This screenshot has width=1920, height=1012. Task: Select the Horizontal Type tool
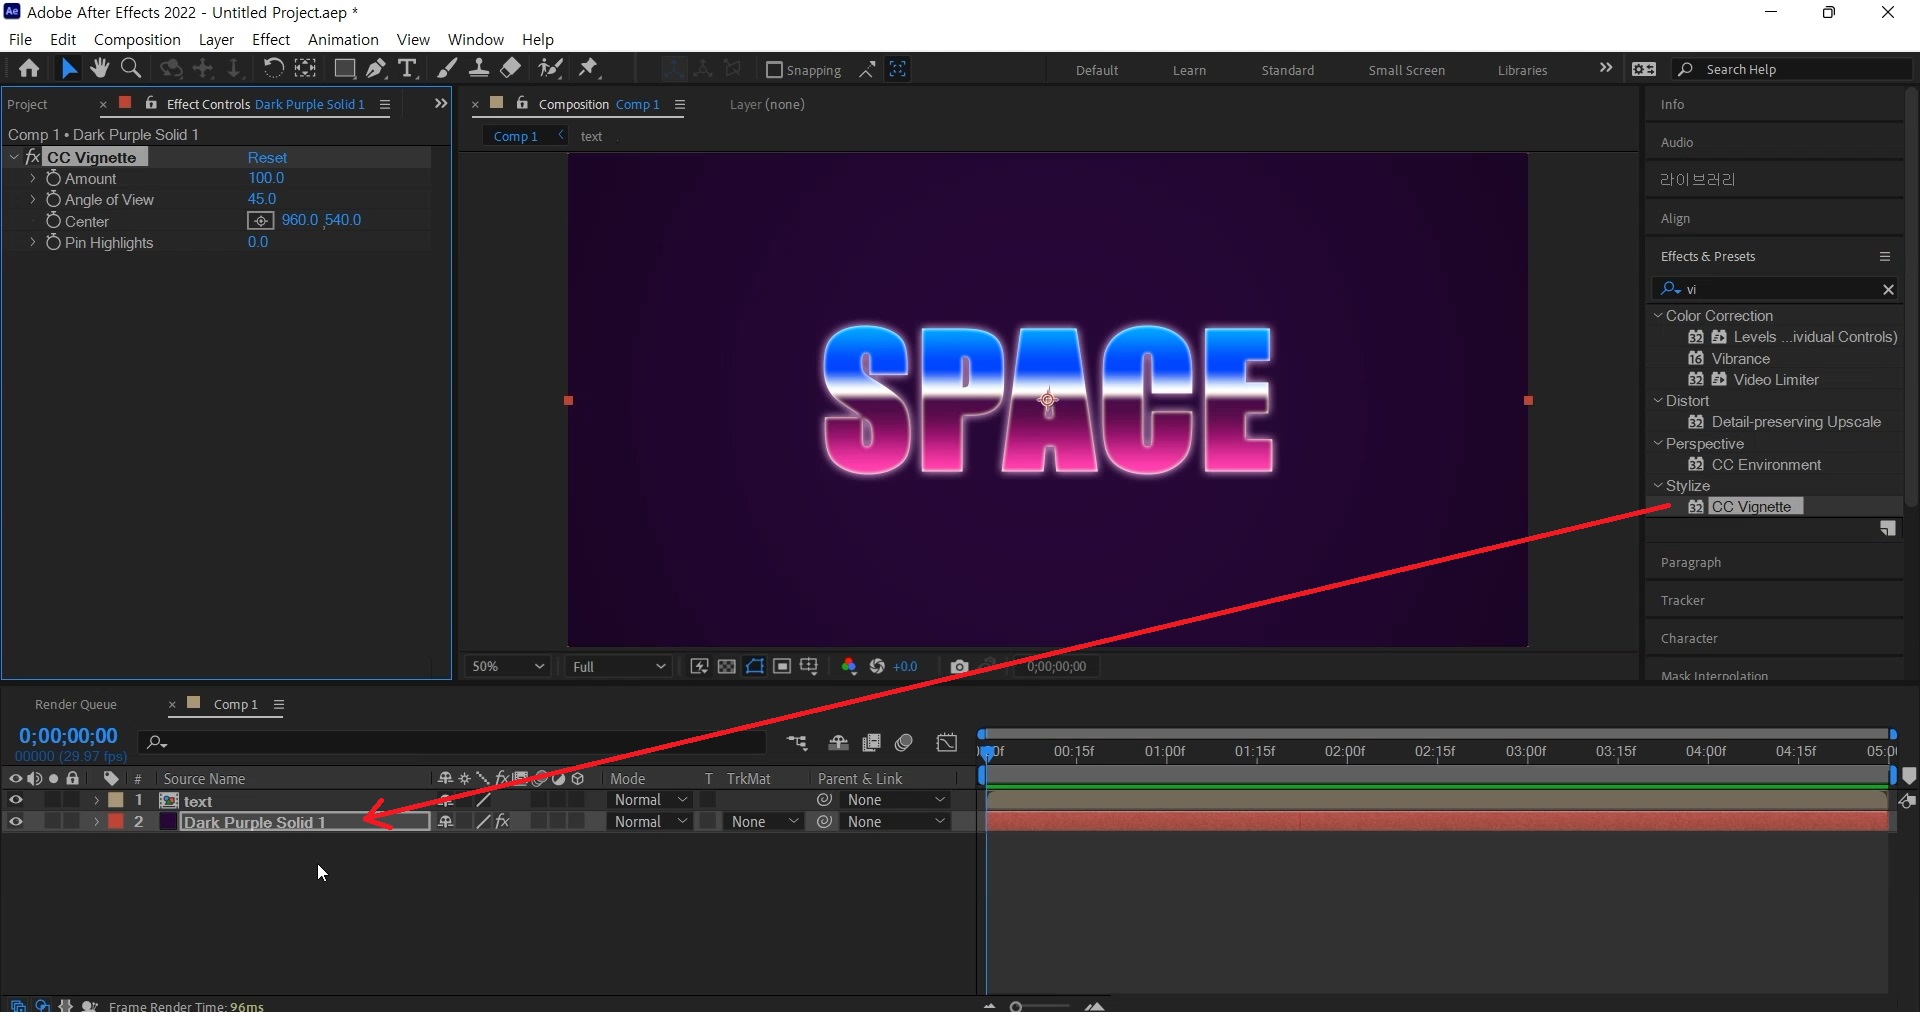coord(407,69)
